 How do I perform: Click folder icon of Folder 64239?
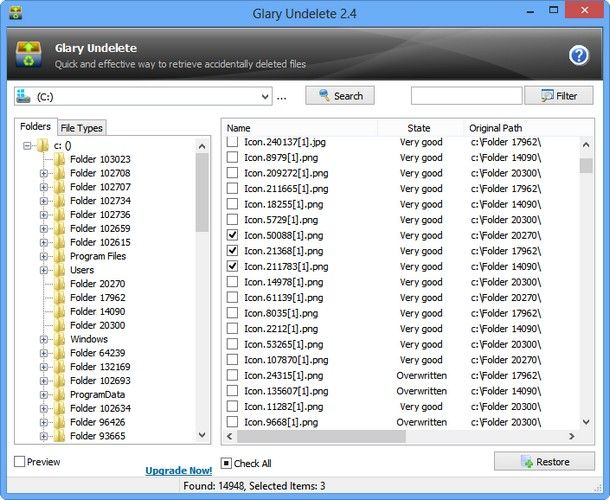(60, 353)
